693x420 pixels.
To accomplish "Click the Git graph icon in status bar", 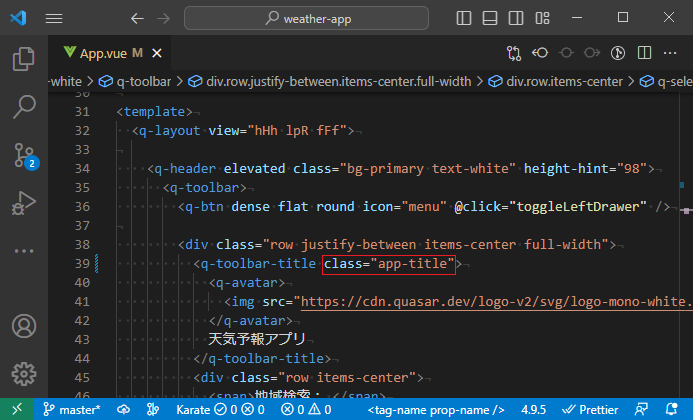I will click(x=153, y=410).
